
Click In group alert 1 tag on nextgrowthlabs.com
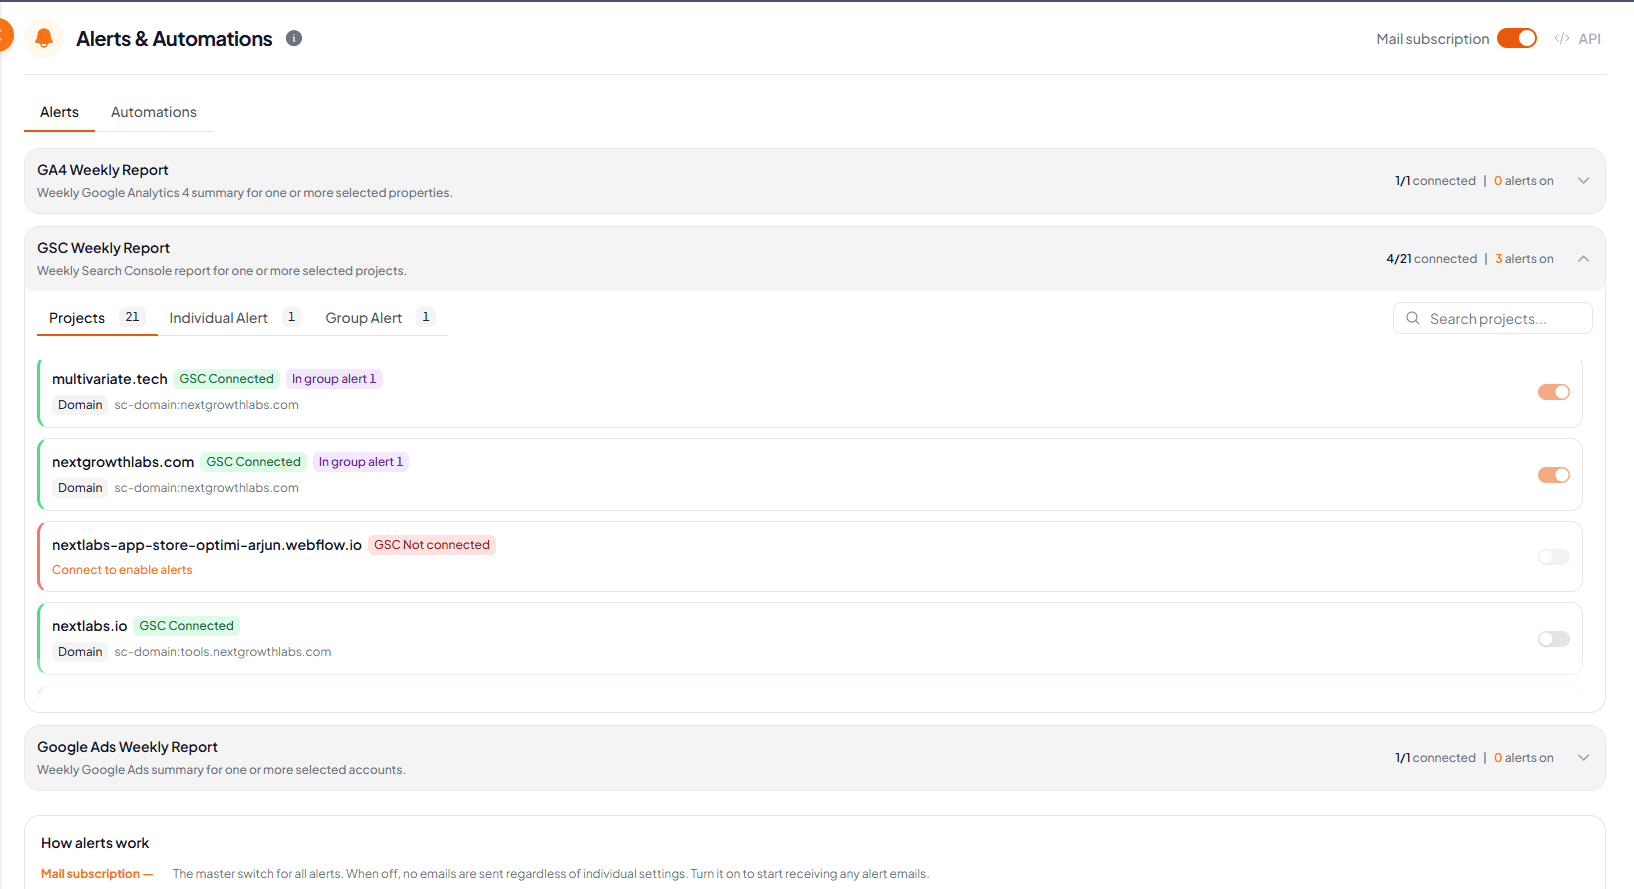point(361,462)
